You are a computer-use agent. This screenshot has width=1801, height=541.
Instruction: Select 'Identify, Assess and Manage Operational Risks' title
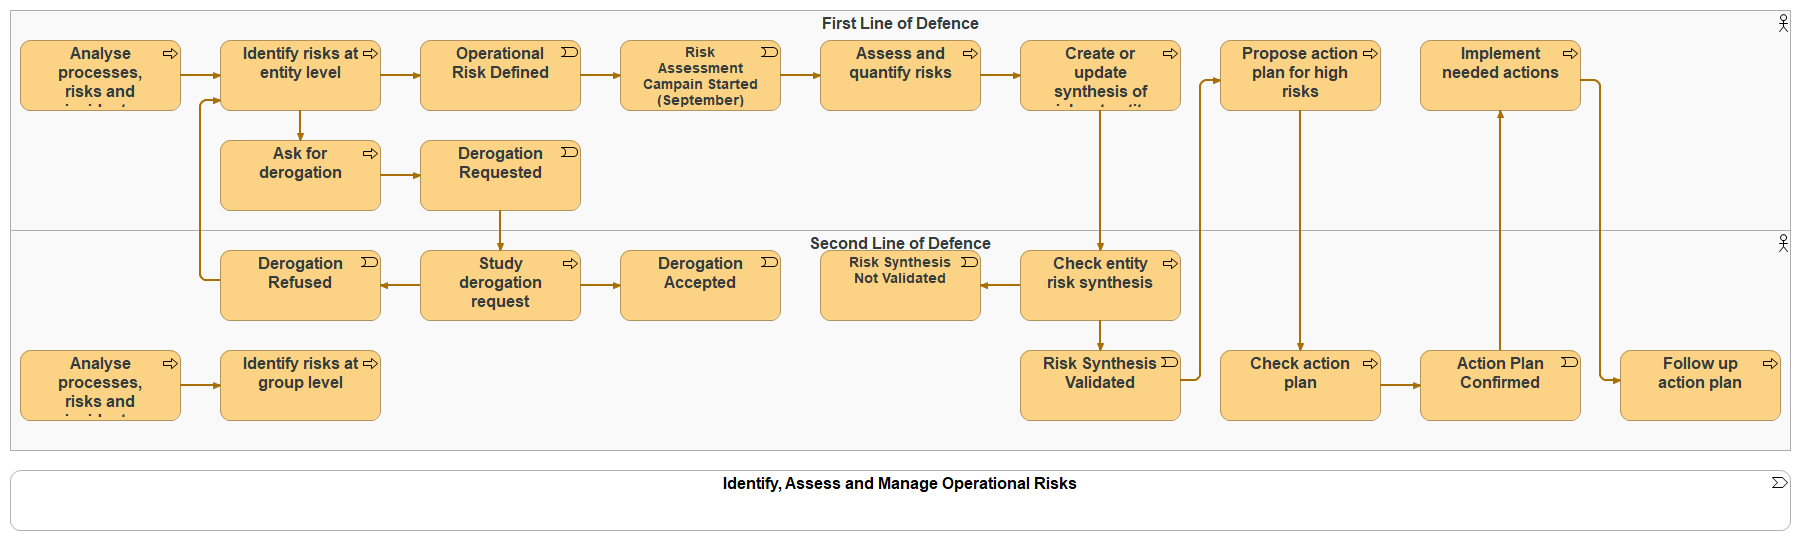pos(900,483)
